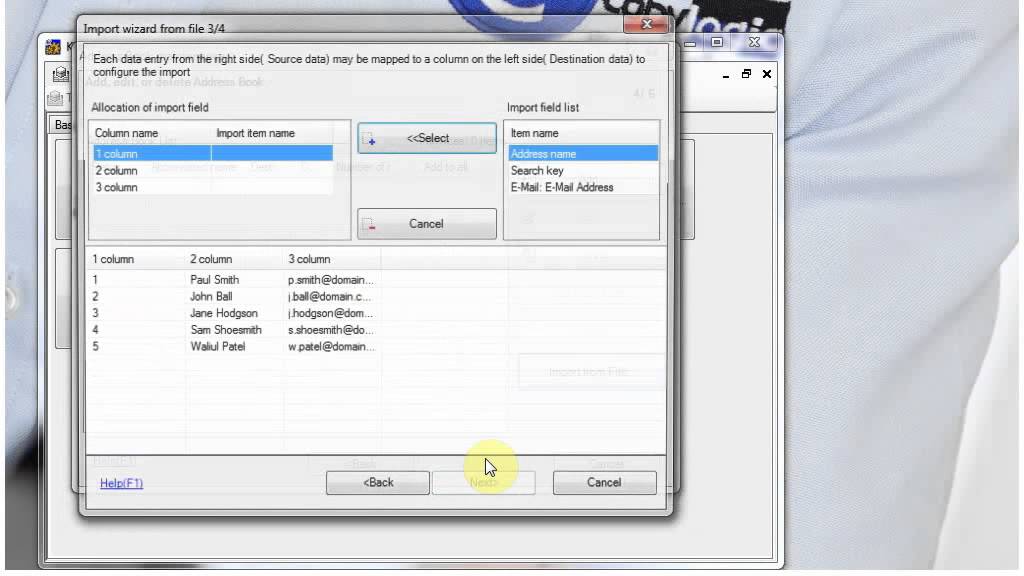Screen dimensions: 1024x576
Task: Click the <Back button
Action: tap(377, 483)
